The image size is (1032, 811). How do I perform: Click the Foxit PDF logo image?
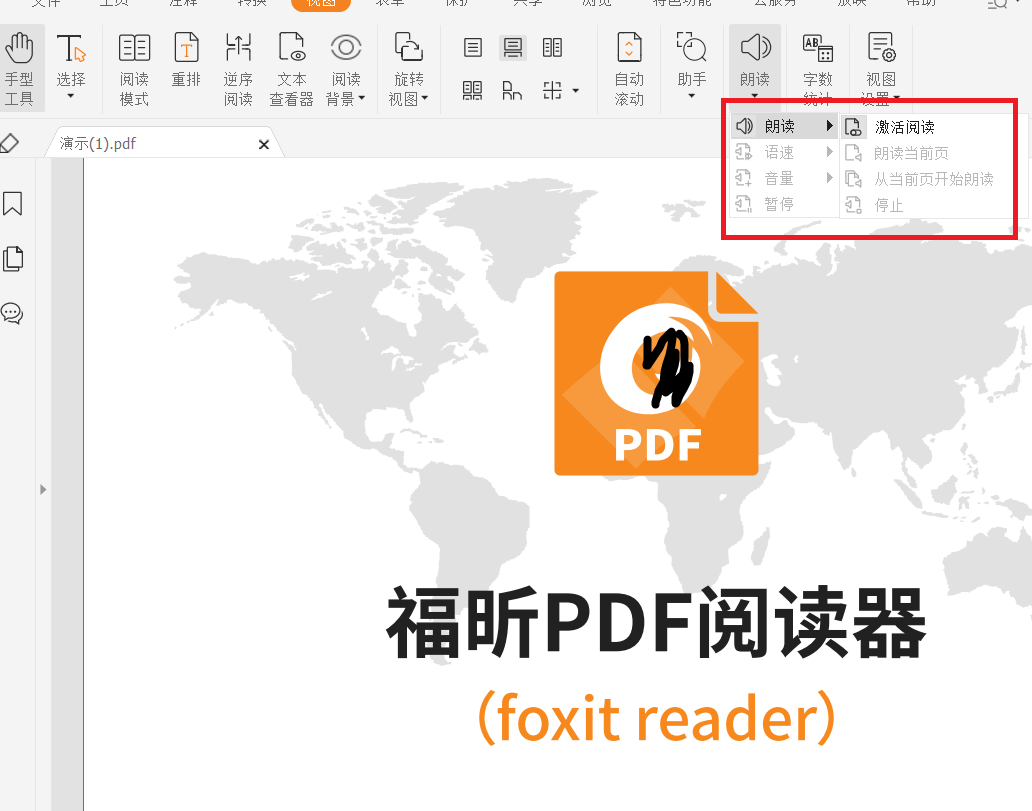point(656,373)
